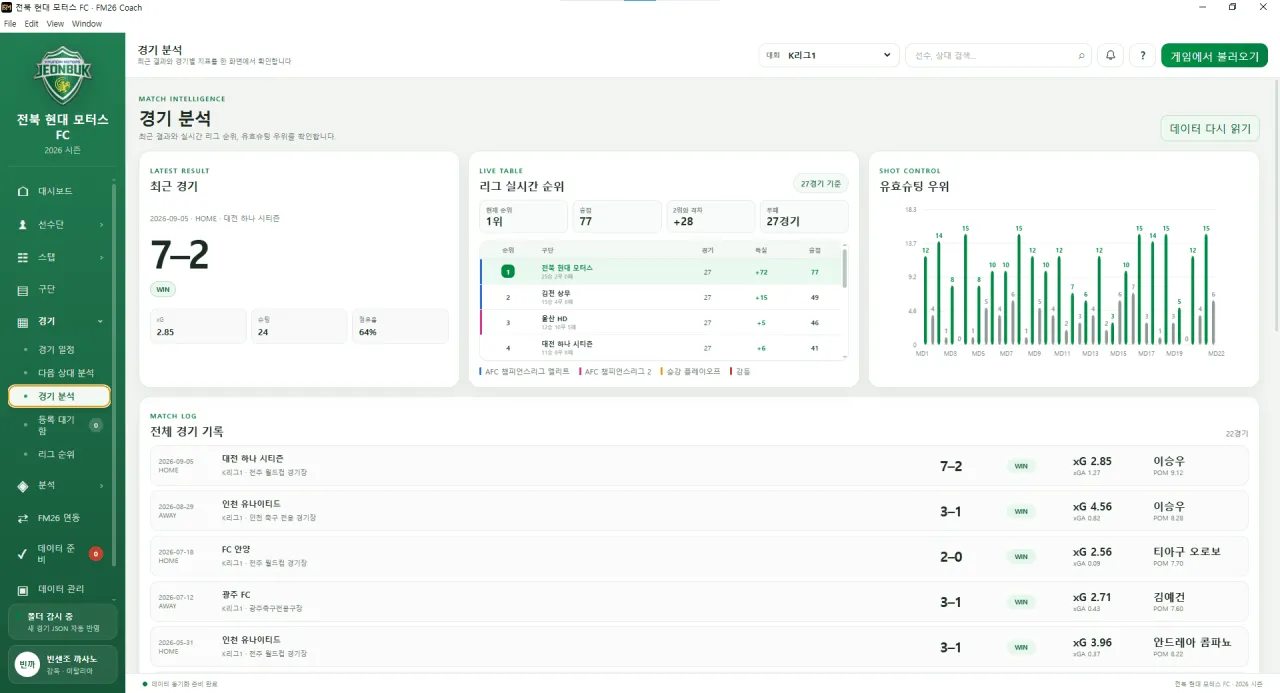Open the 7–2 대전 하나 시티즌 match log row
This screenshot has height=693, width=1280.
point(699,466)
